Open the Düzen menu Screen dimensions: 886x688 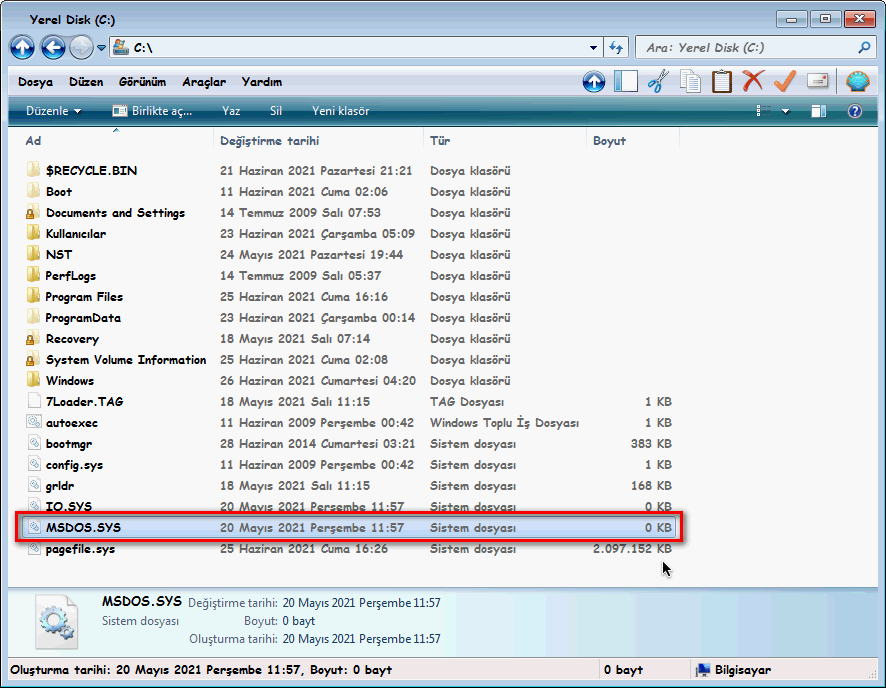click(86, 82)
